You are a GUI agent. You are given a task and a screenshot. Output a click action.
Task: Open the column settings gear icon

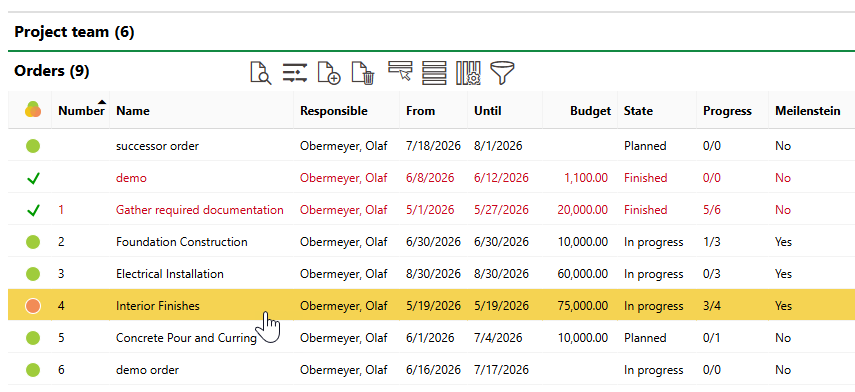coord(468,73)
